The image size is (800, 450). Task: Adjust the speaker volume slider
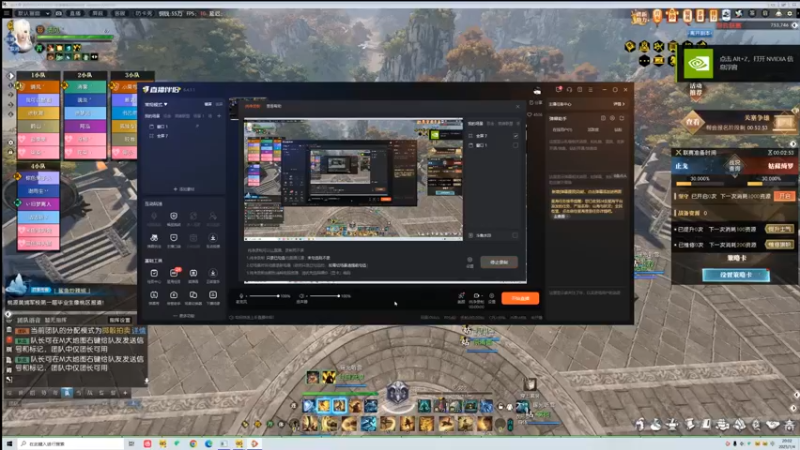324,296
